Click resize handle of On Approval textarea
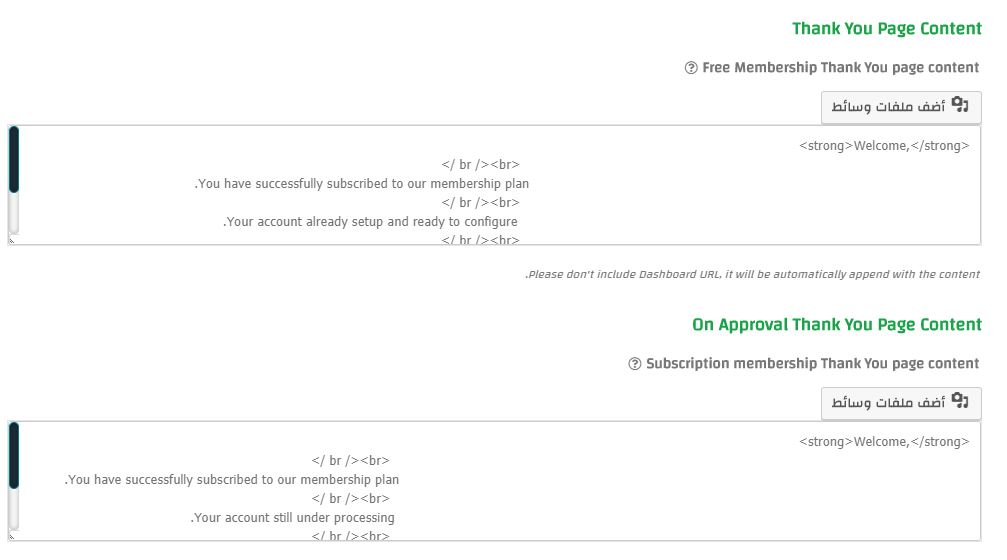This screenshot has width=1007, height=560. [x=12, y=536]
